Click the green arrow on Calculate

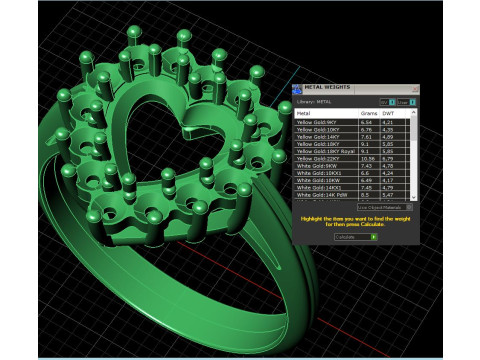tap(374, 237)
